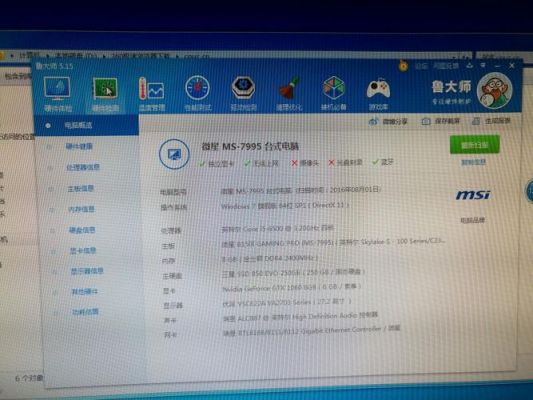Click the GeForce GTX 1060 graphics value

point(291,288)
